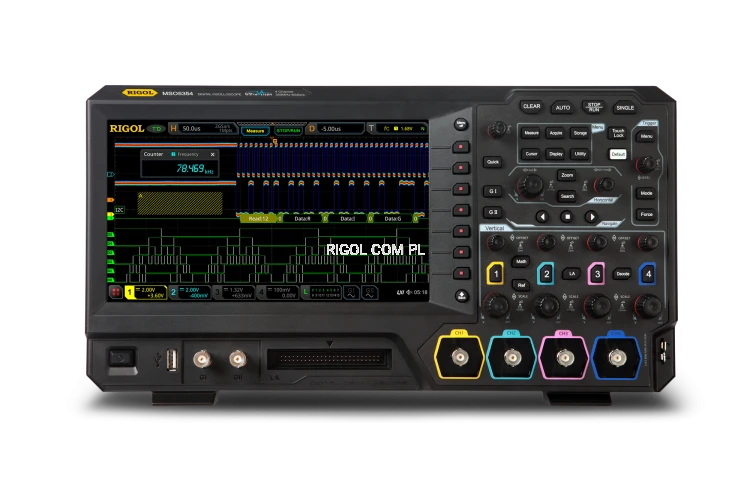Click the channel 1 vertical scale knob
The image size is (750, 499).
coord(496,305)
